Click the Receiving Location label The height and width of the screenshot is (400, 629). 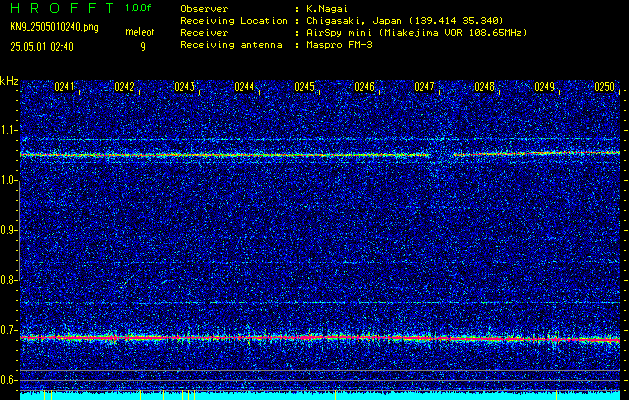234,20
